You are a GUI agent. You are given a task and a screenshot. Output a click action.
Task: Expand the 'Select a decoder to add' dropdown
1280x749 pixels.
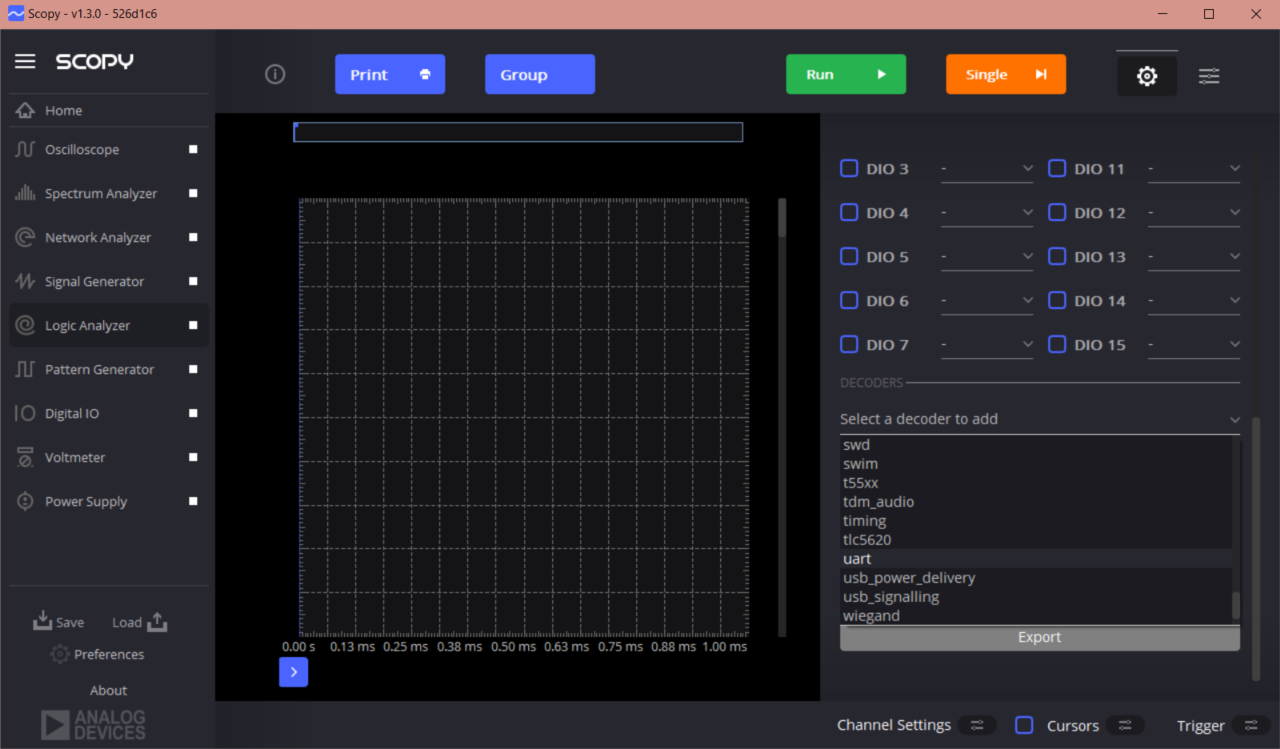tap(1039, 418)
